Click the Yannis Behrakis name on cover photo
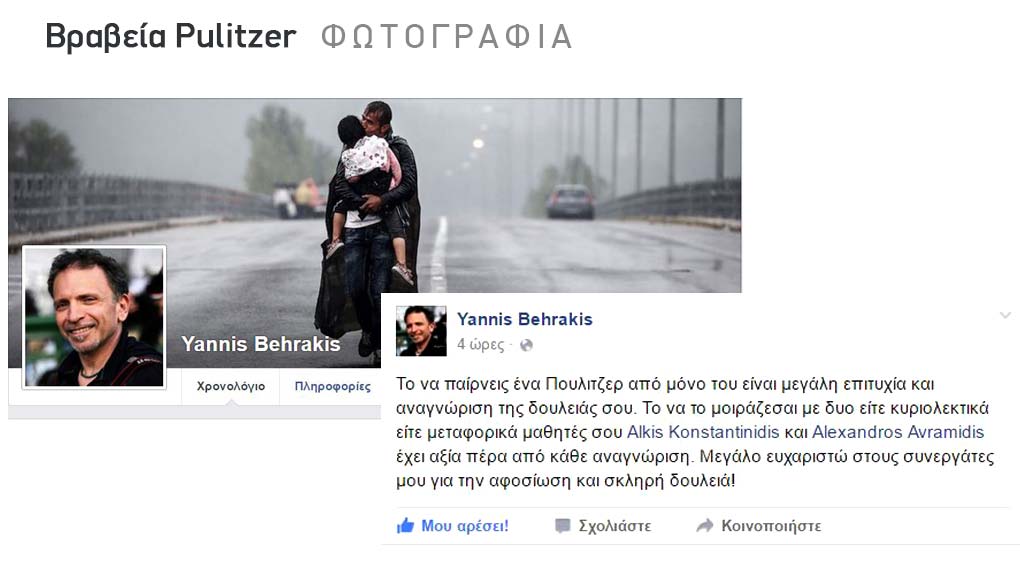 pyautogui.click(x=260, y=344)
